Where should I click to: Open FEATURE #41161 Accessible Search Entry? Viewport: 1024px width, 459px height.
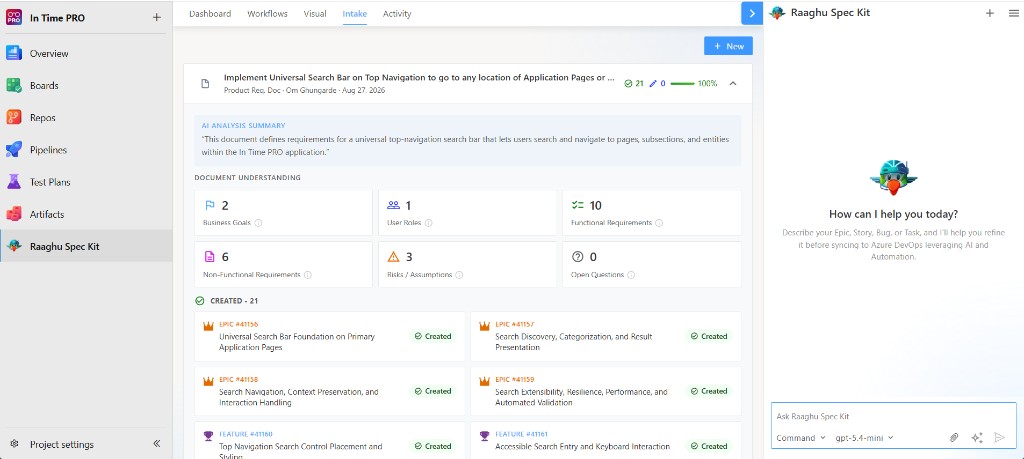pos(606,441)
